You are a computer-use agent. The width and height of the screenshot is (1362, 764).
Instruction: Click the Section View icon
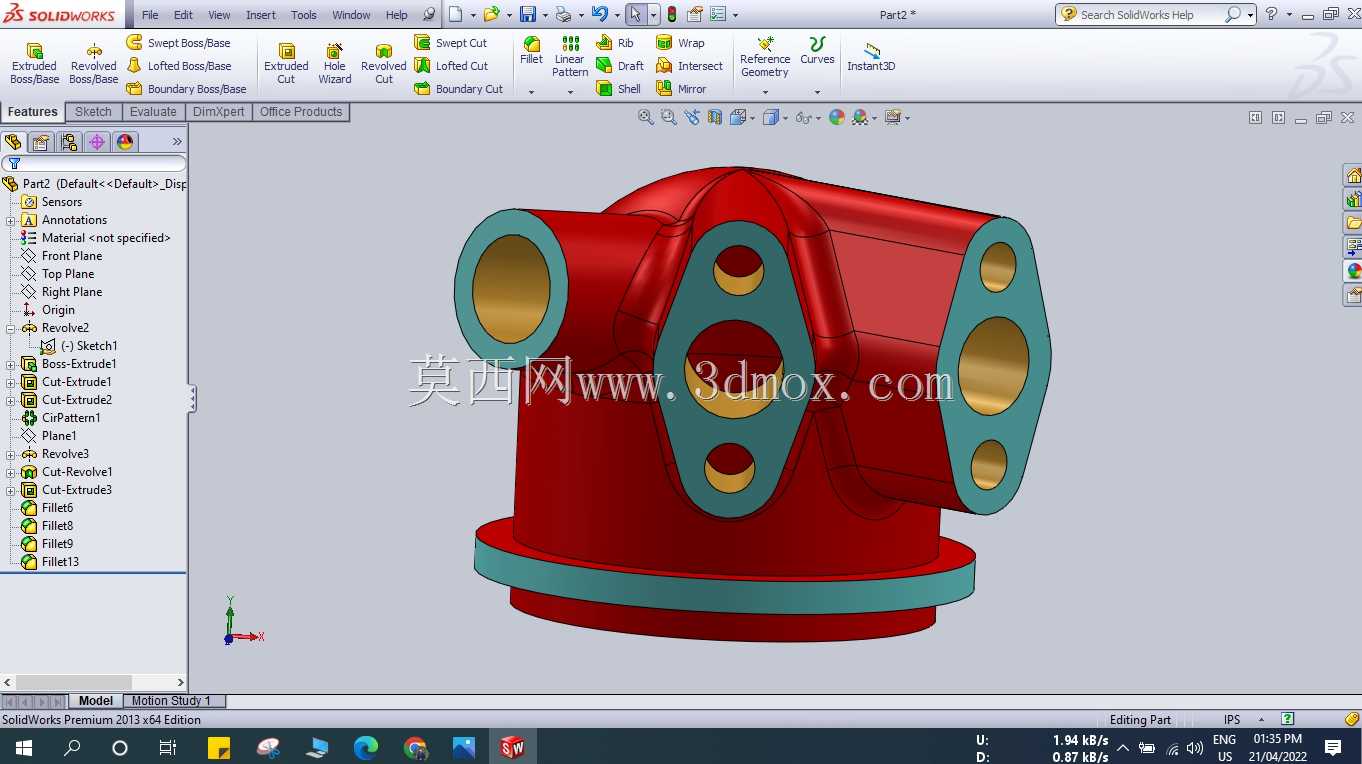(x=714, y=117)
